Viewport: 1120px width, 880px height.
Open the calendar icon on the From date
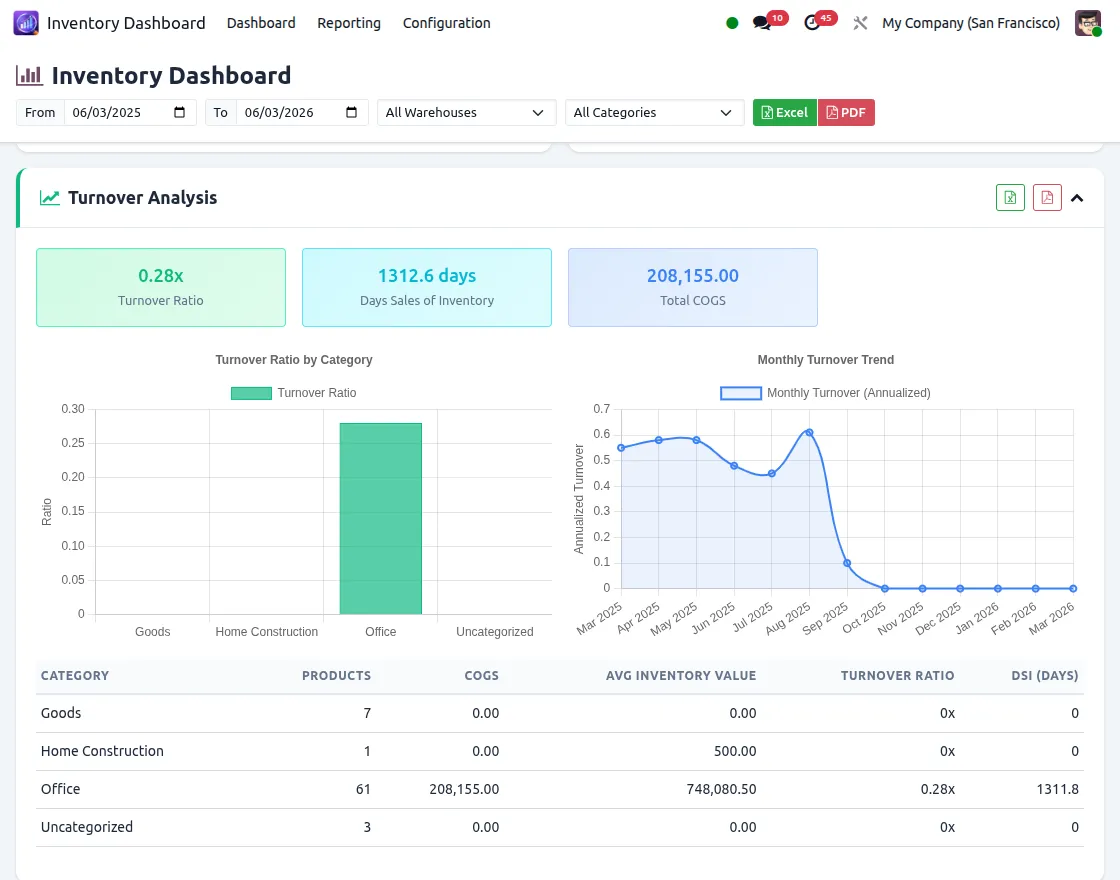180,112
